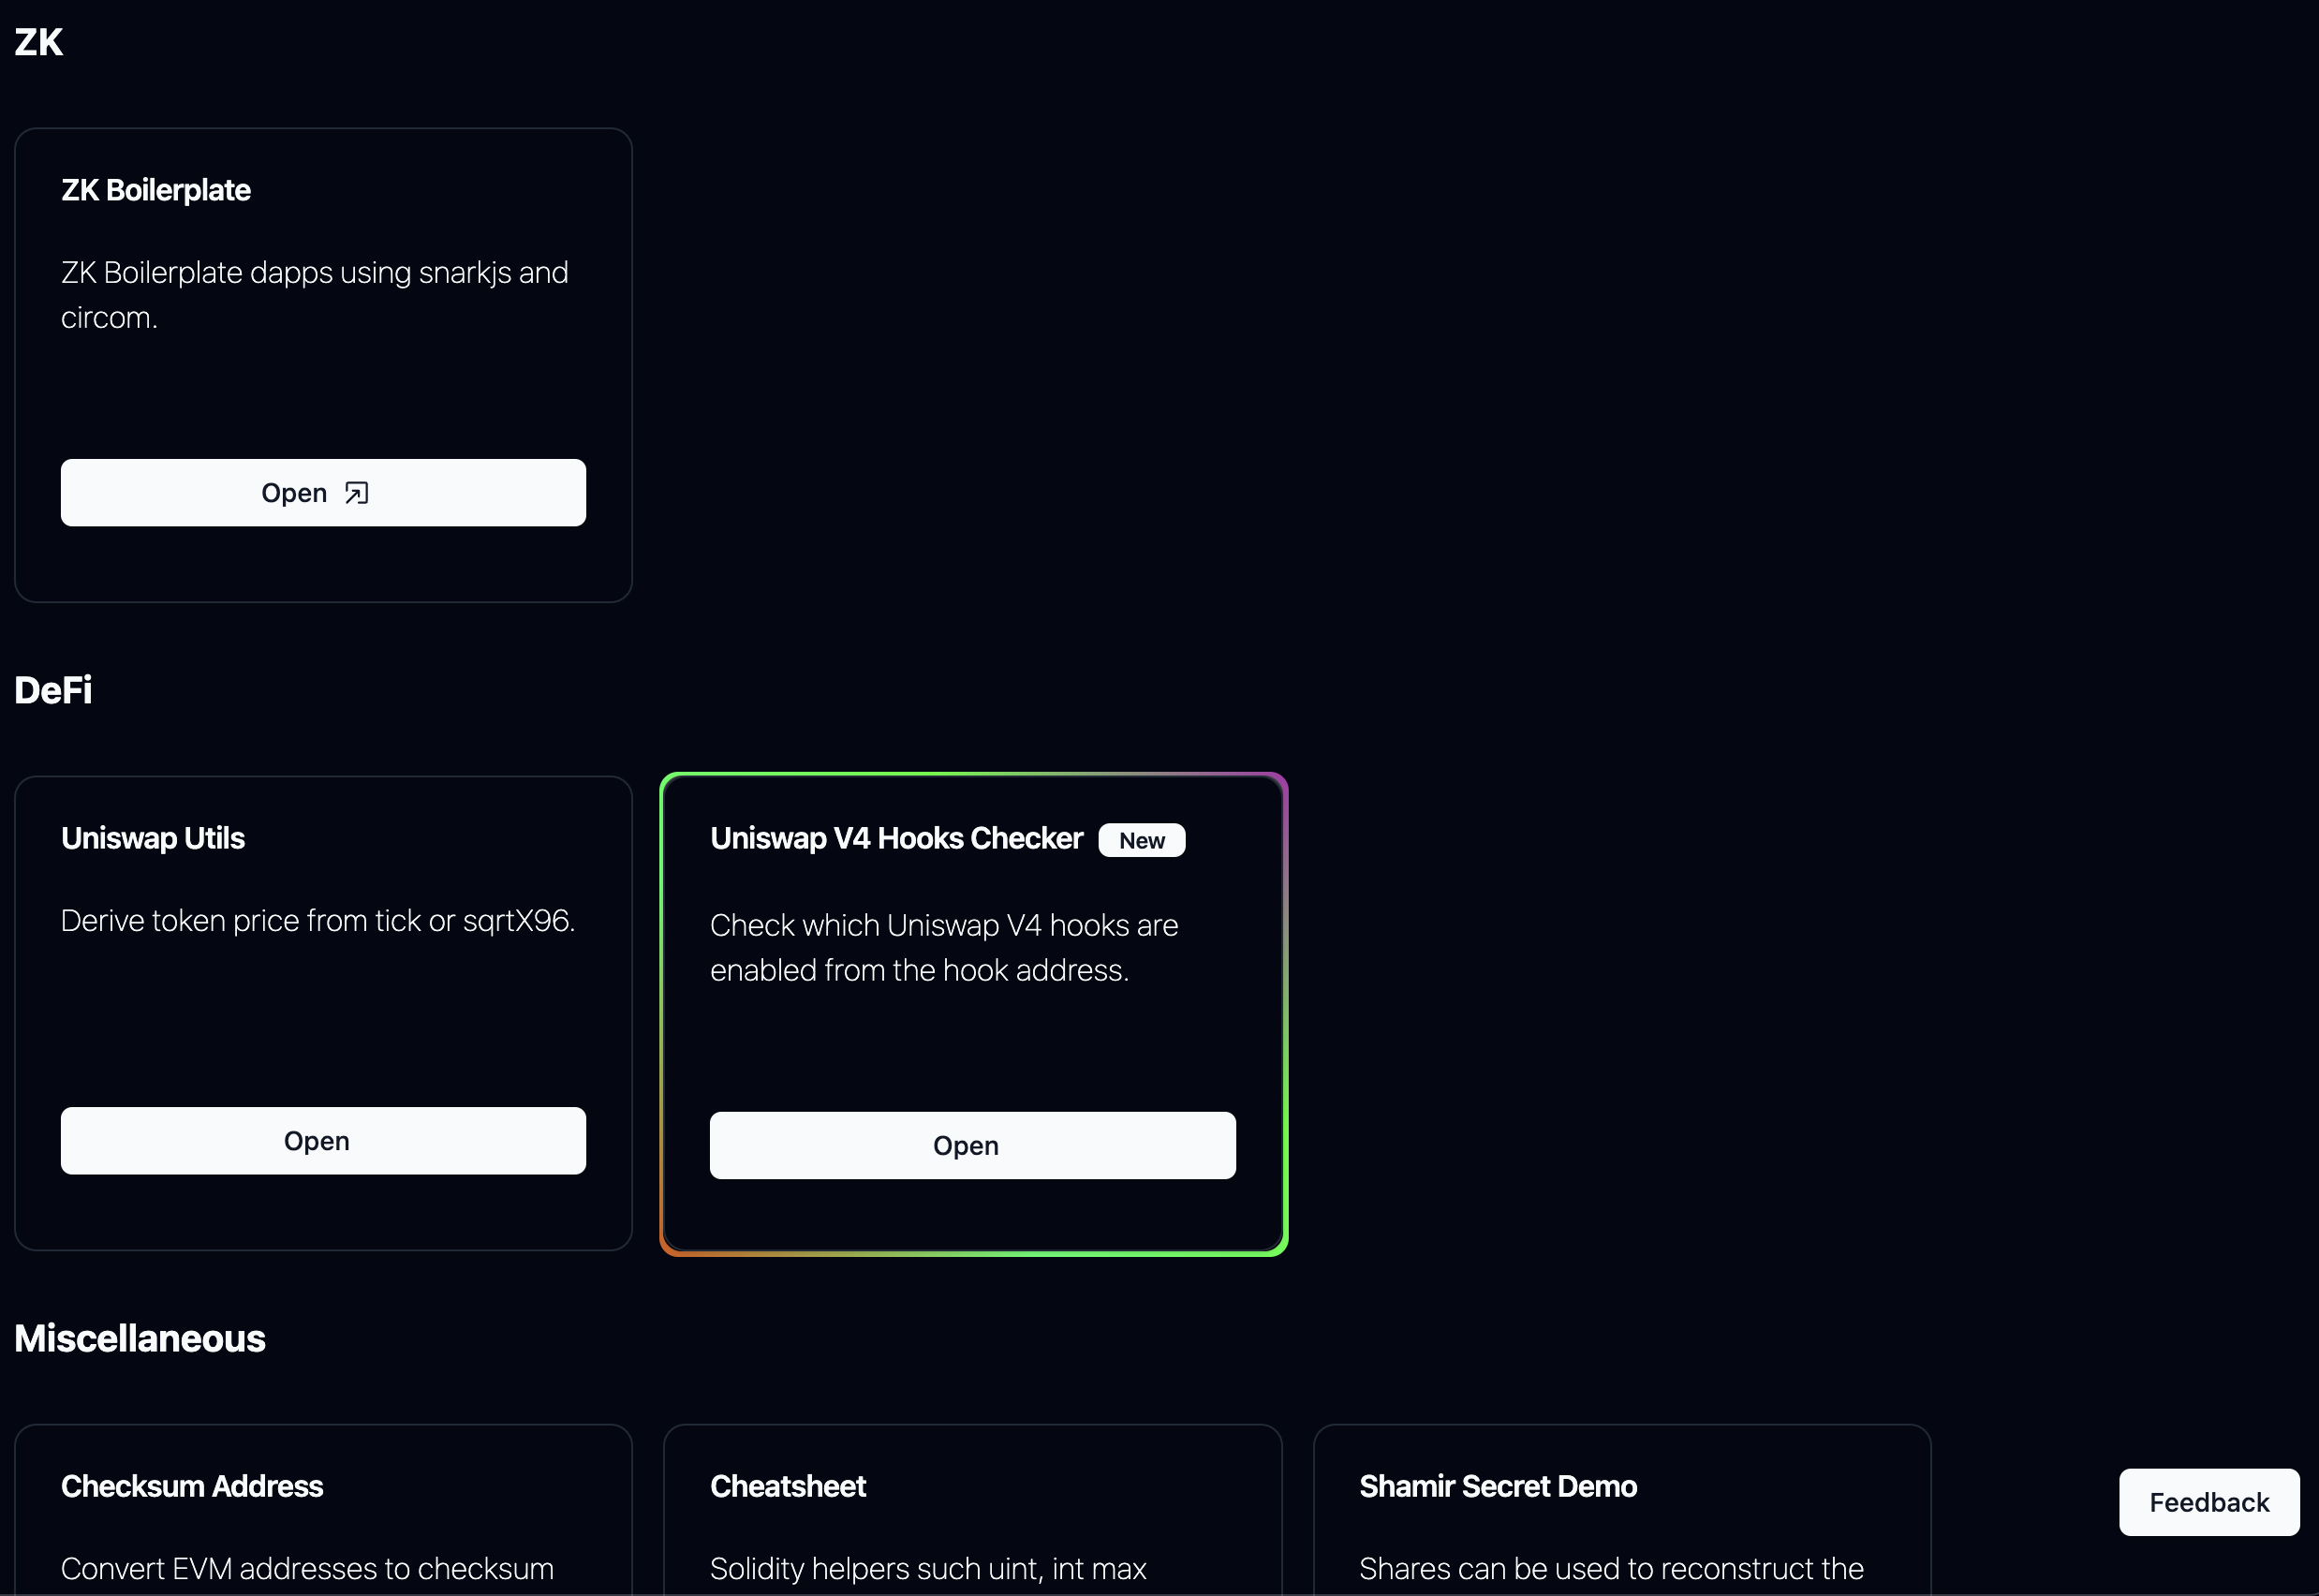Open the Uniswap V4 Hooks Checker
This screenshot has height=1596, width=2319.
[973, 1145]
